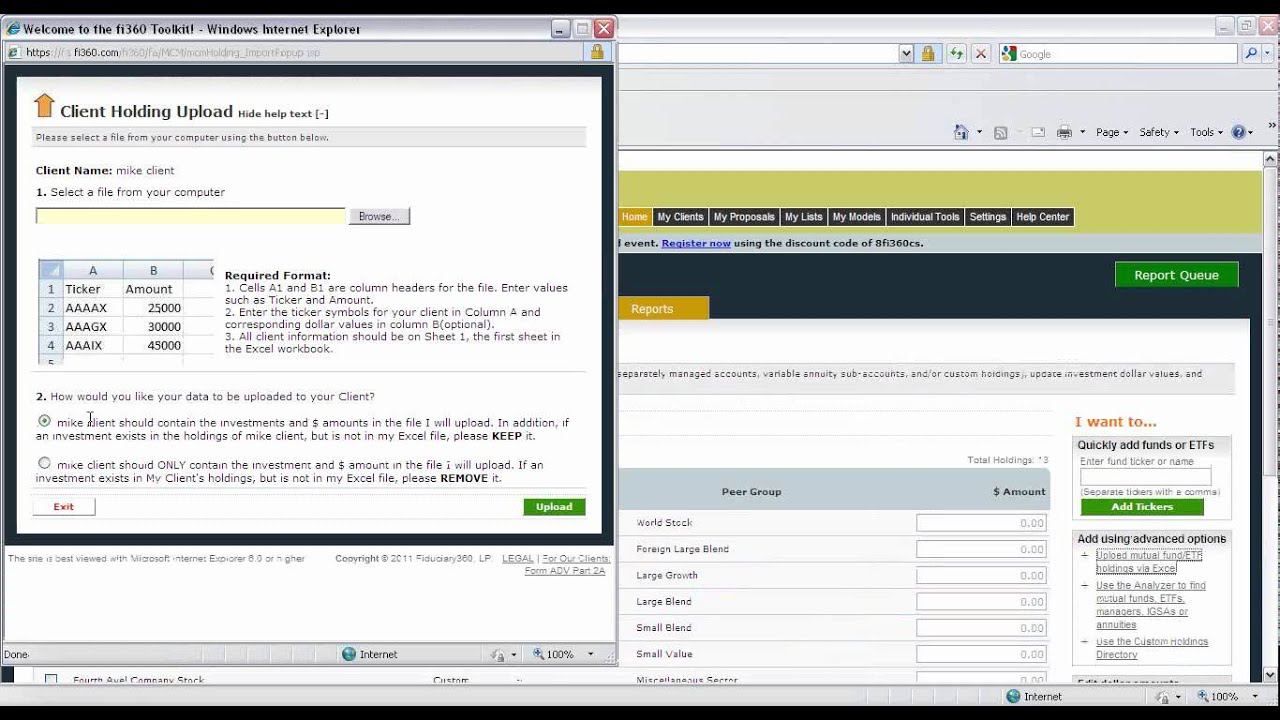Open the Page menu dropdown

click(1112, 132)
